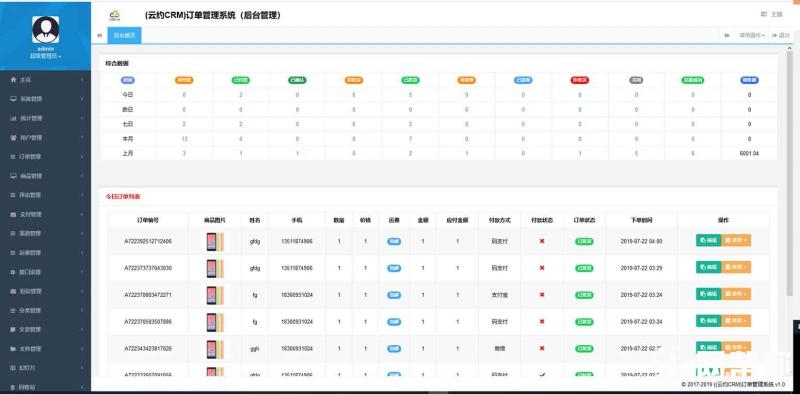This screenshot has width=800, height=394.
Task: Click the admin avatar picture
Action: pyautogui.click(x=45, y=29)
